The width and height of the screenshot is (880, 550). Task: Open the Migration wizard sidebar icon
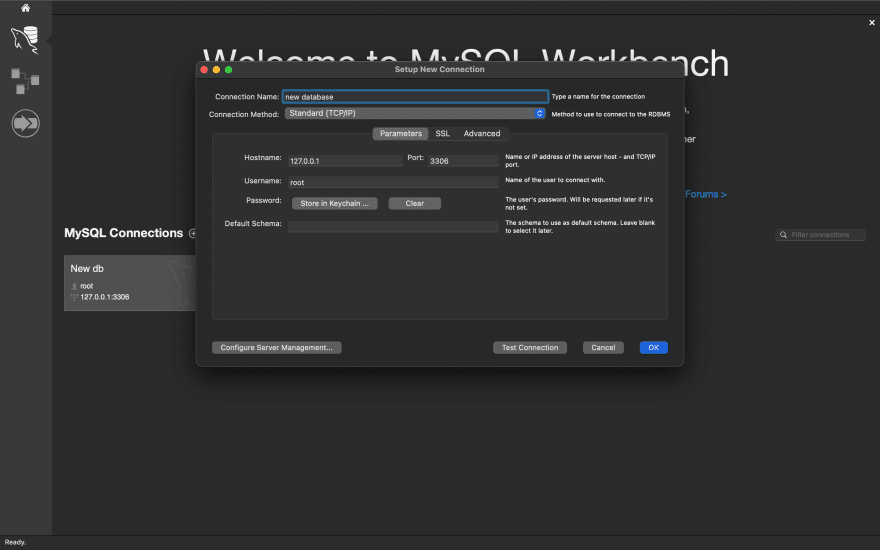(25, 123)
